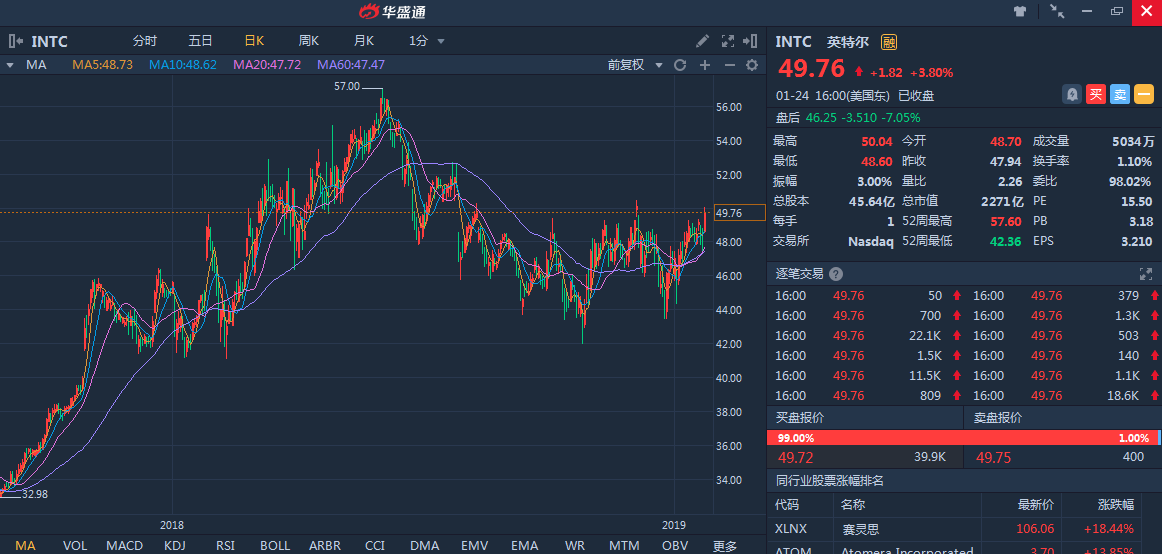This screenshot has width=1162, height=554.
Task: Zoom out chart with minus icon
Action: click(x=728, y=65)
